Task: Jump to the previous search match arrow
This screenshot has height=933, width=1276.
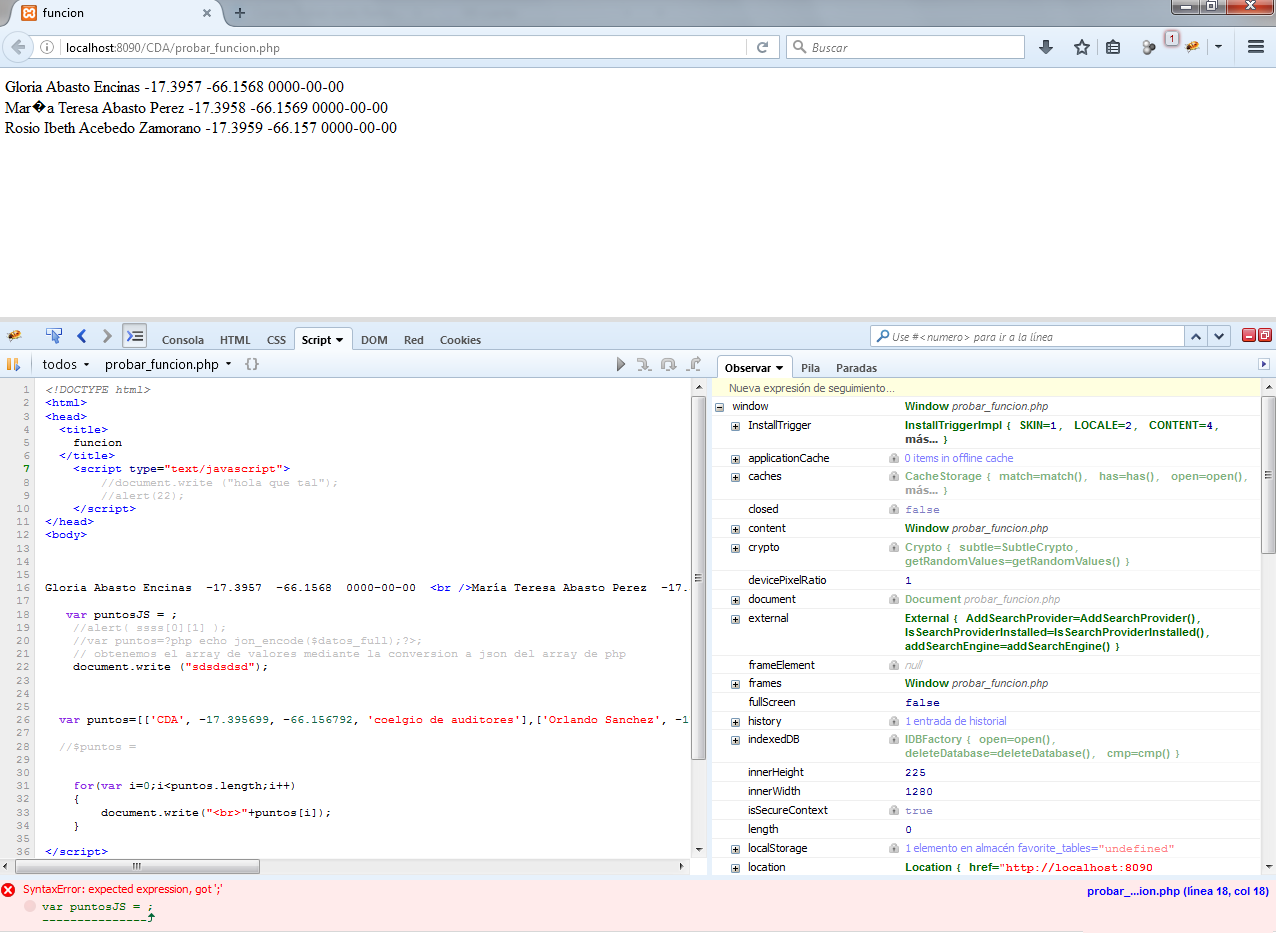Action: 1198,337
